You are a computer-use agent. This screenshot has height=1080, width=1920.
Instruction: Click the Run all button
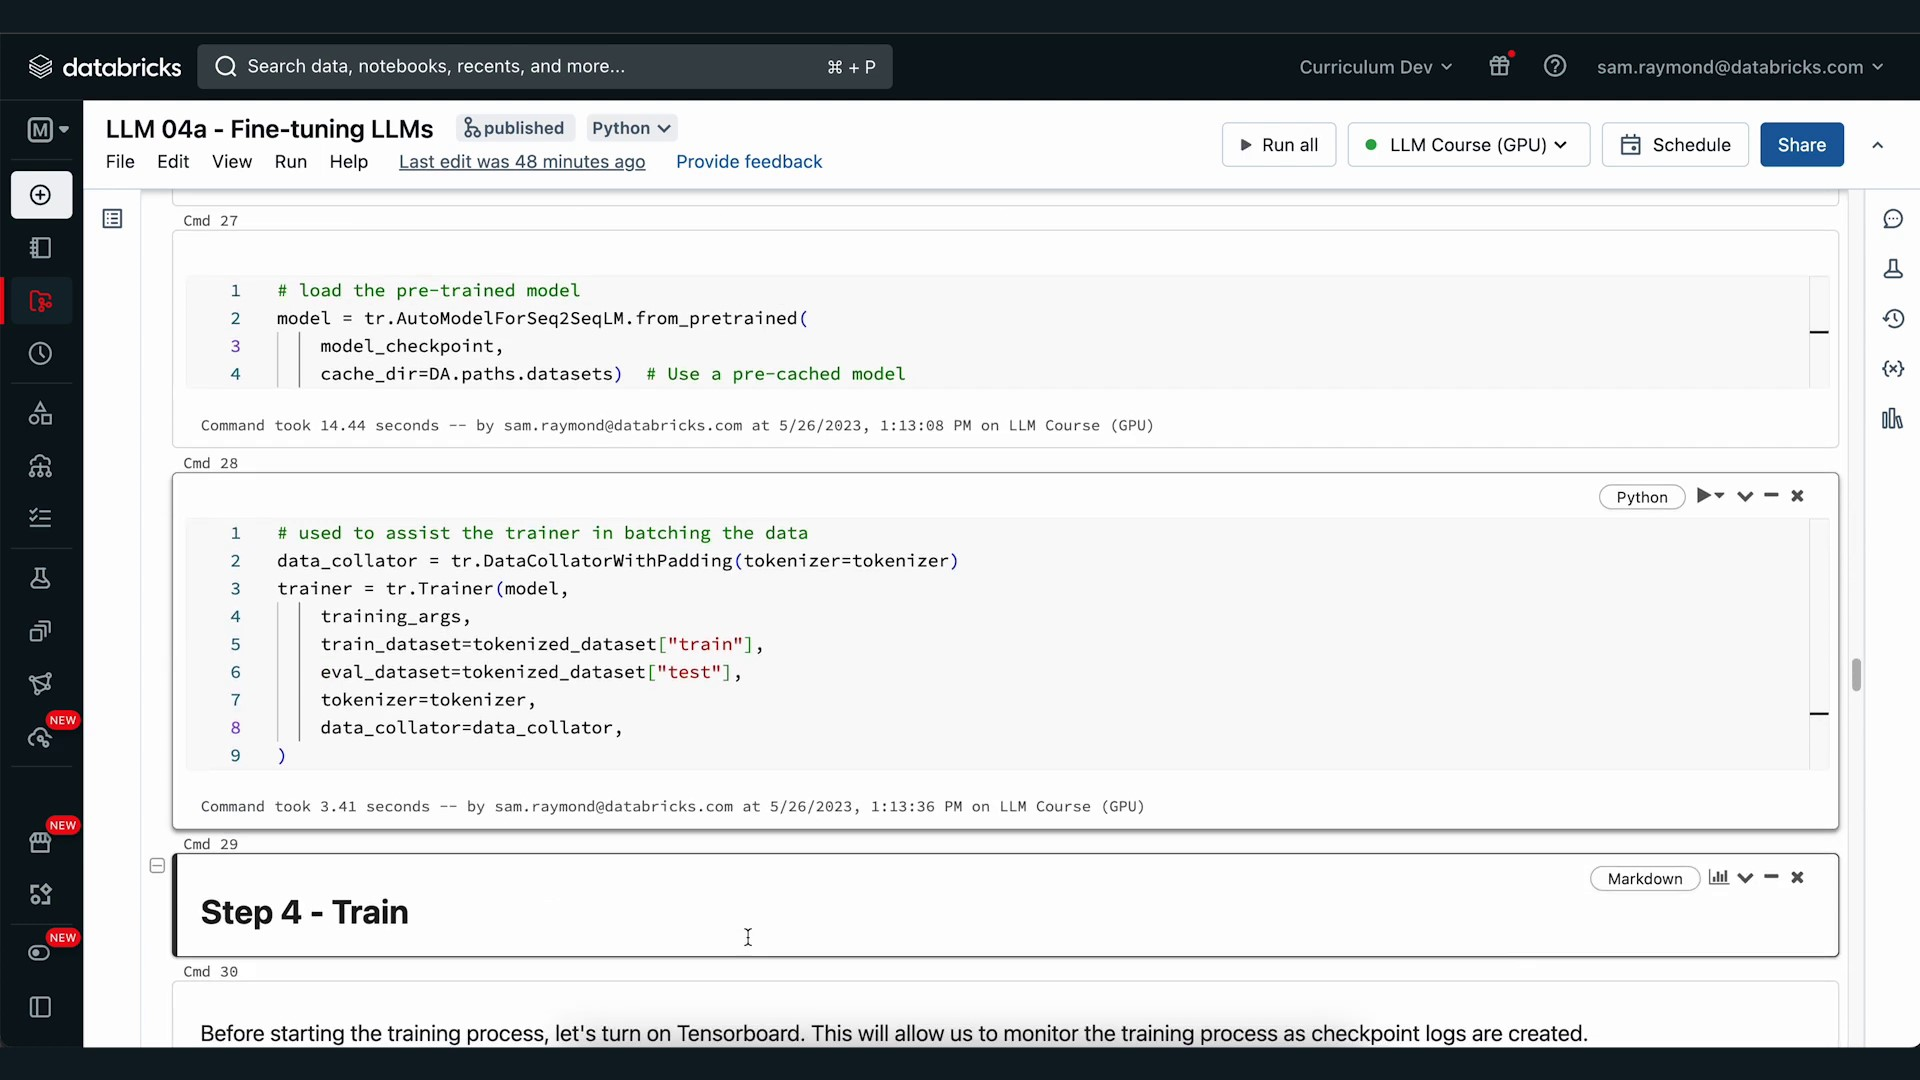point(1279,145)
